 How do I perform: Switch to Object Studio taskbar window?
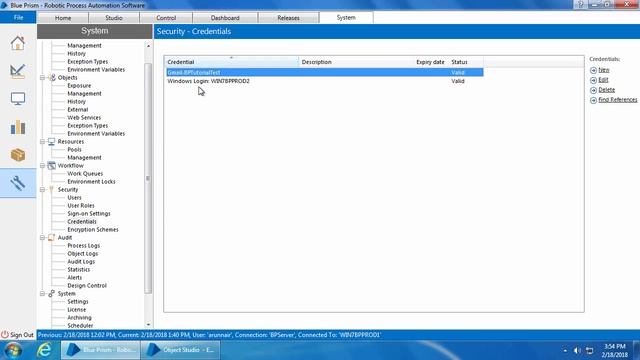[x=180, y=350]
